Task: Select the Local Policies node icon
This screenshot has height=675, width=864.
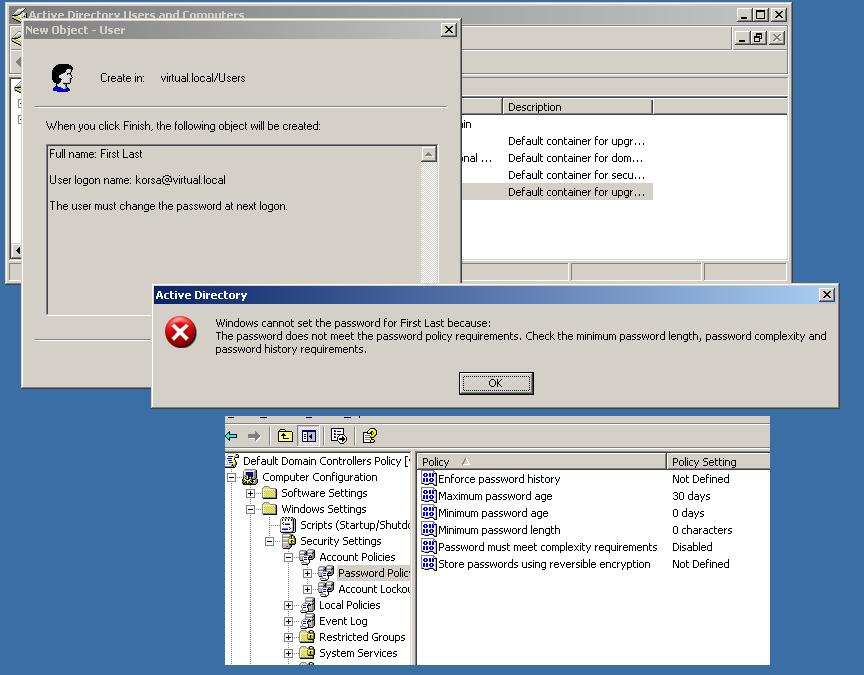Action: tap(307, 604)
